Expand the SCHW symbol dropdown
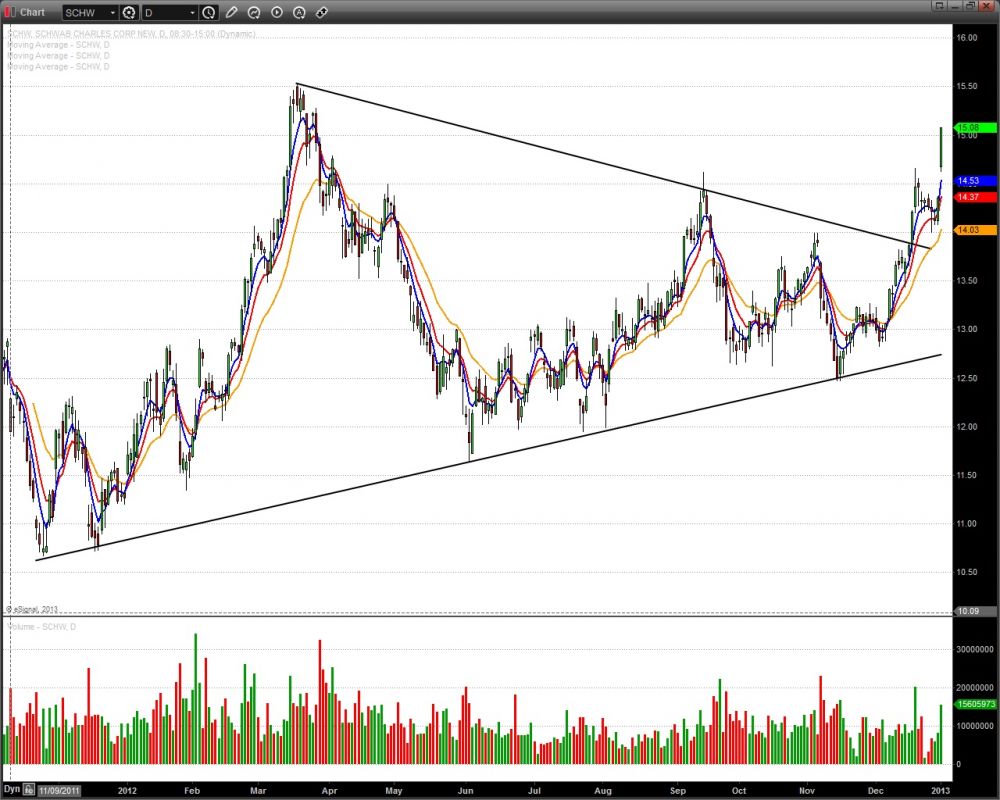 [113, 13]
